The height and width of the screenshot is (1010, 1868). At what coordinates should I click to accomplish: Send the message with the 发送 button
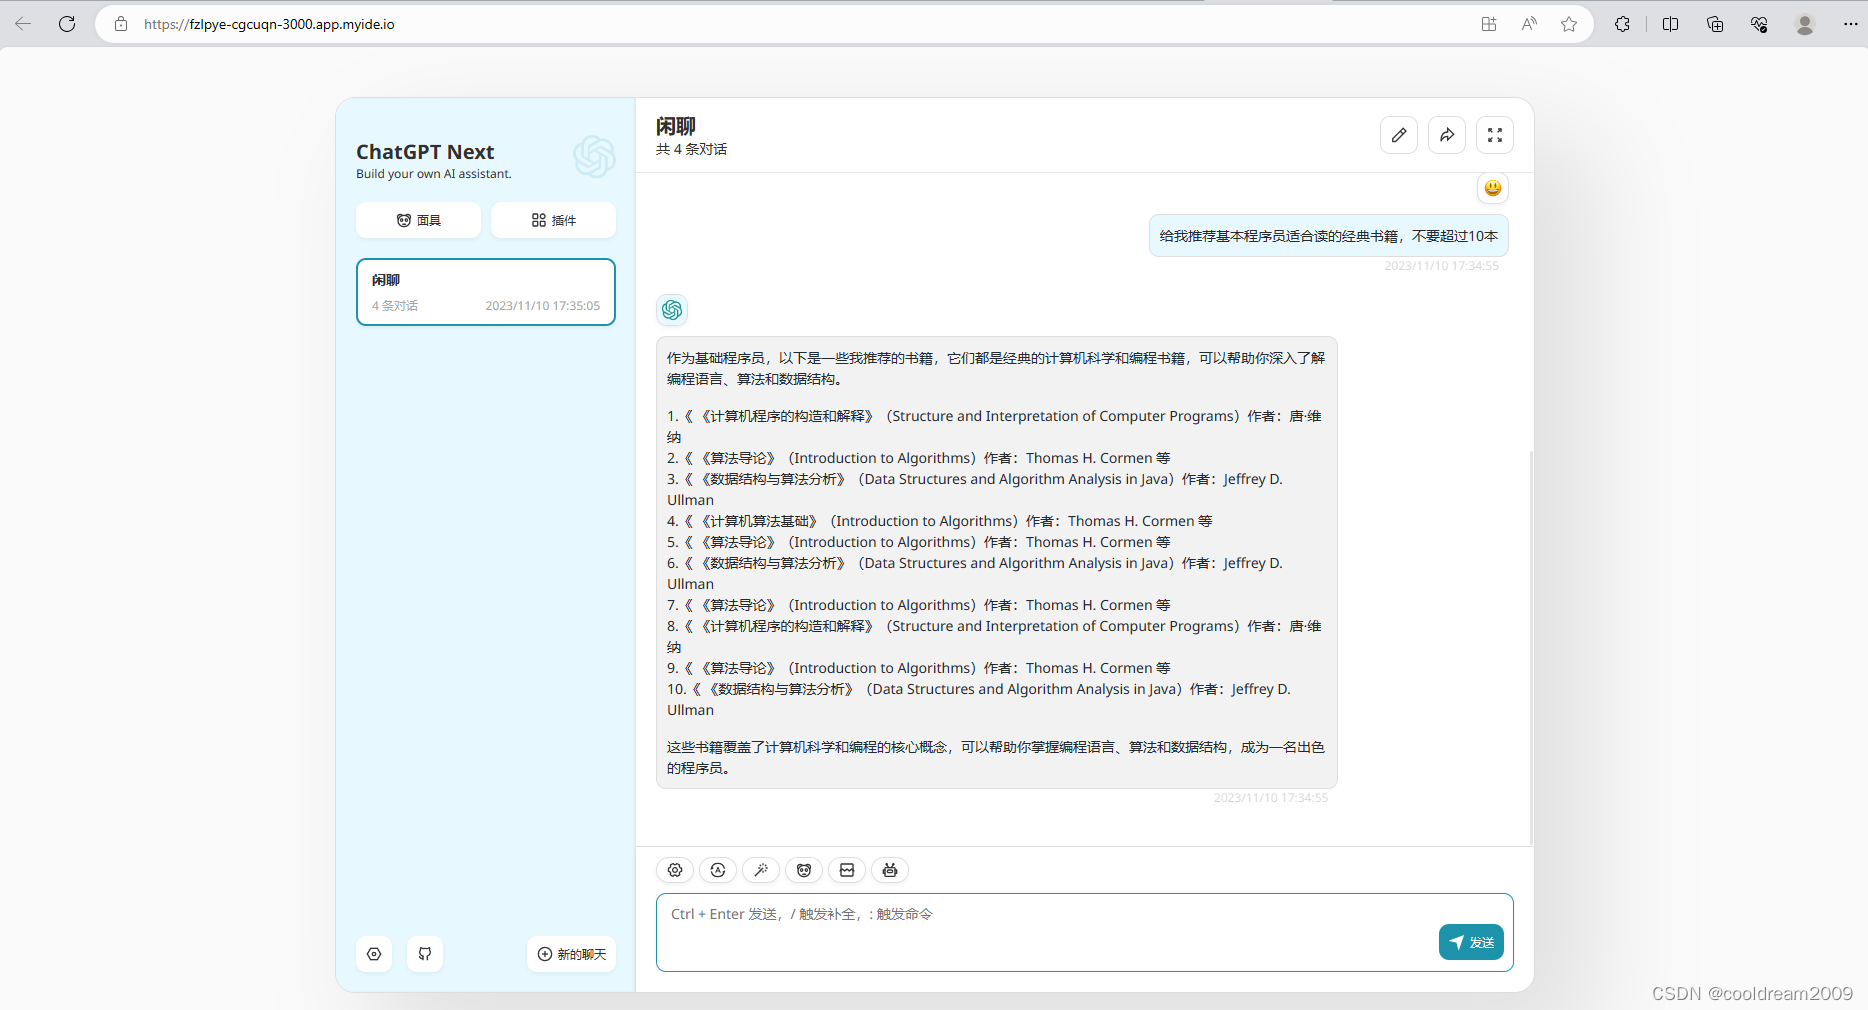pyautogui.click(x=1471, y=942)
